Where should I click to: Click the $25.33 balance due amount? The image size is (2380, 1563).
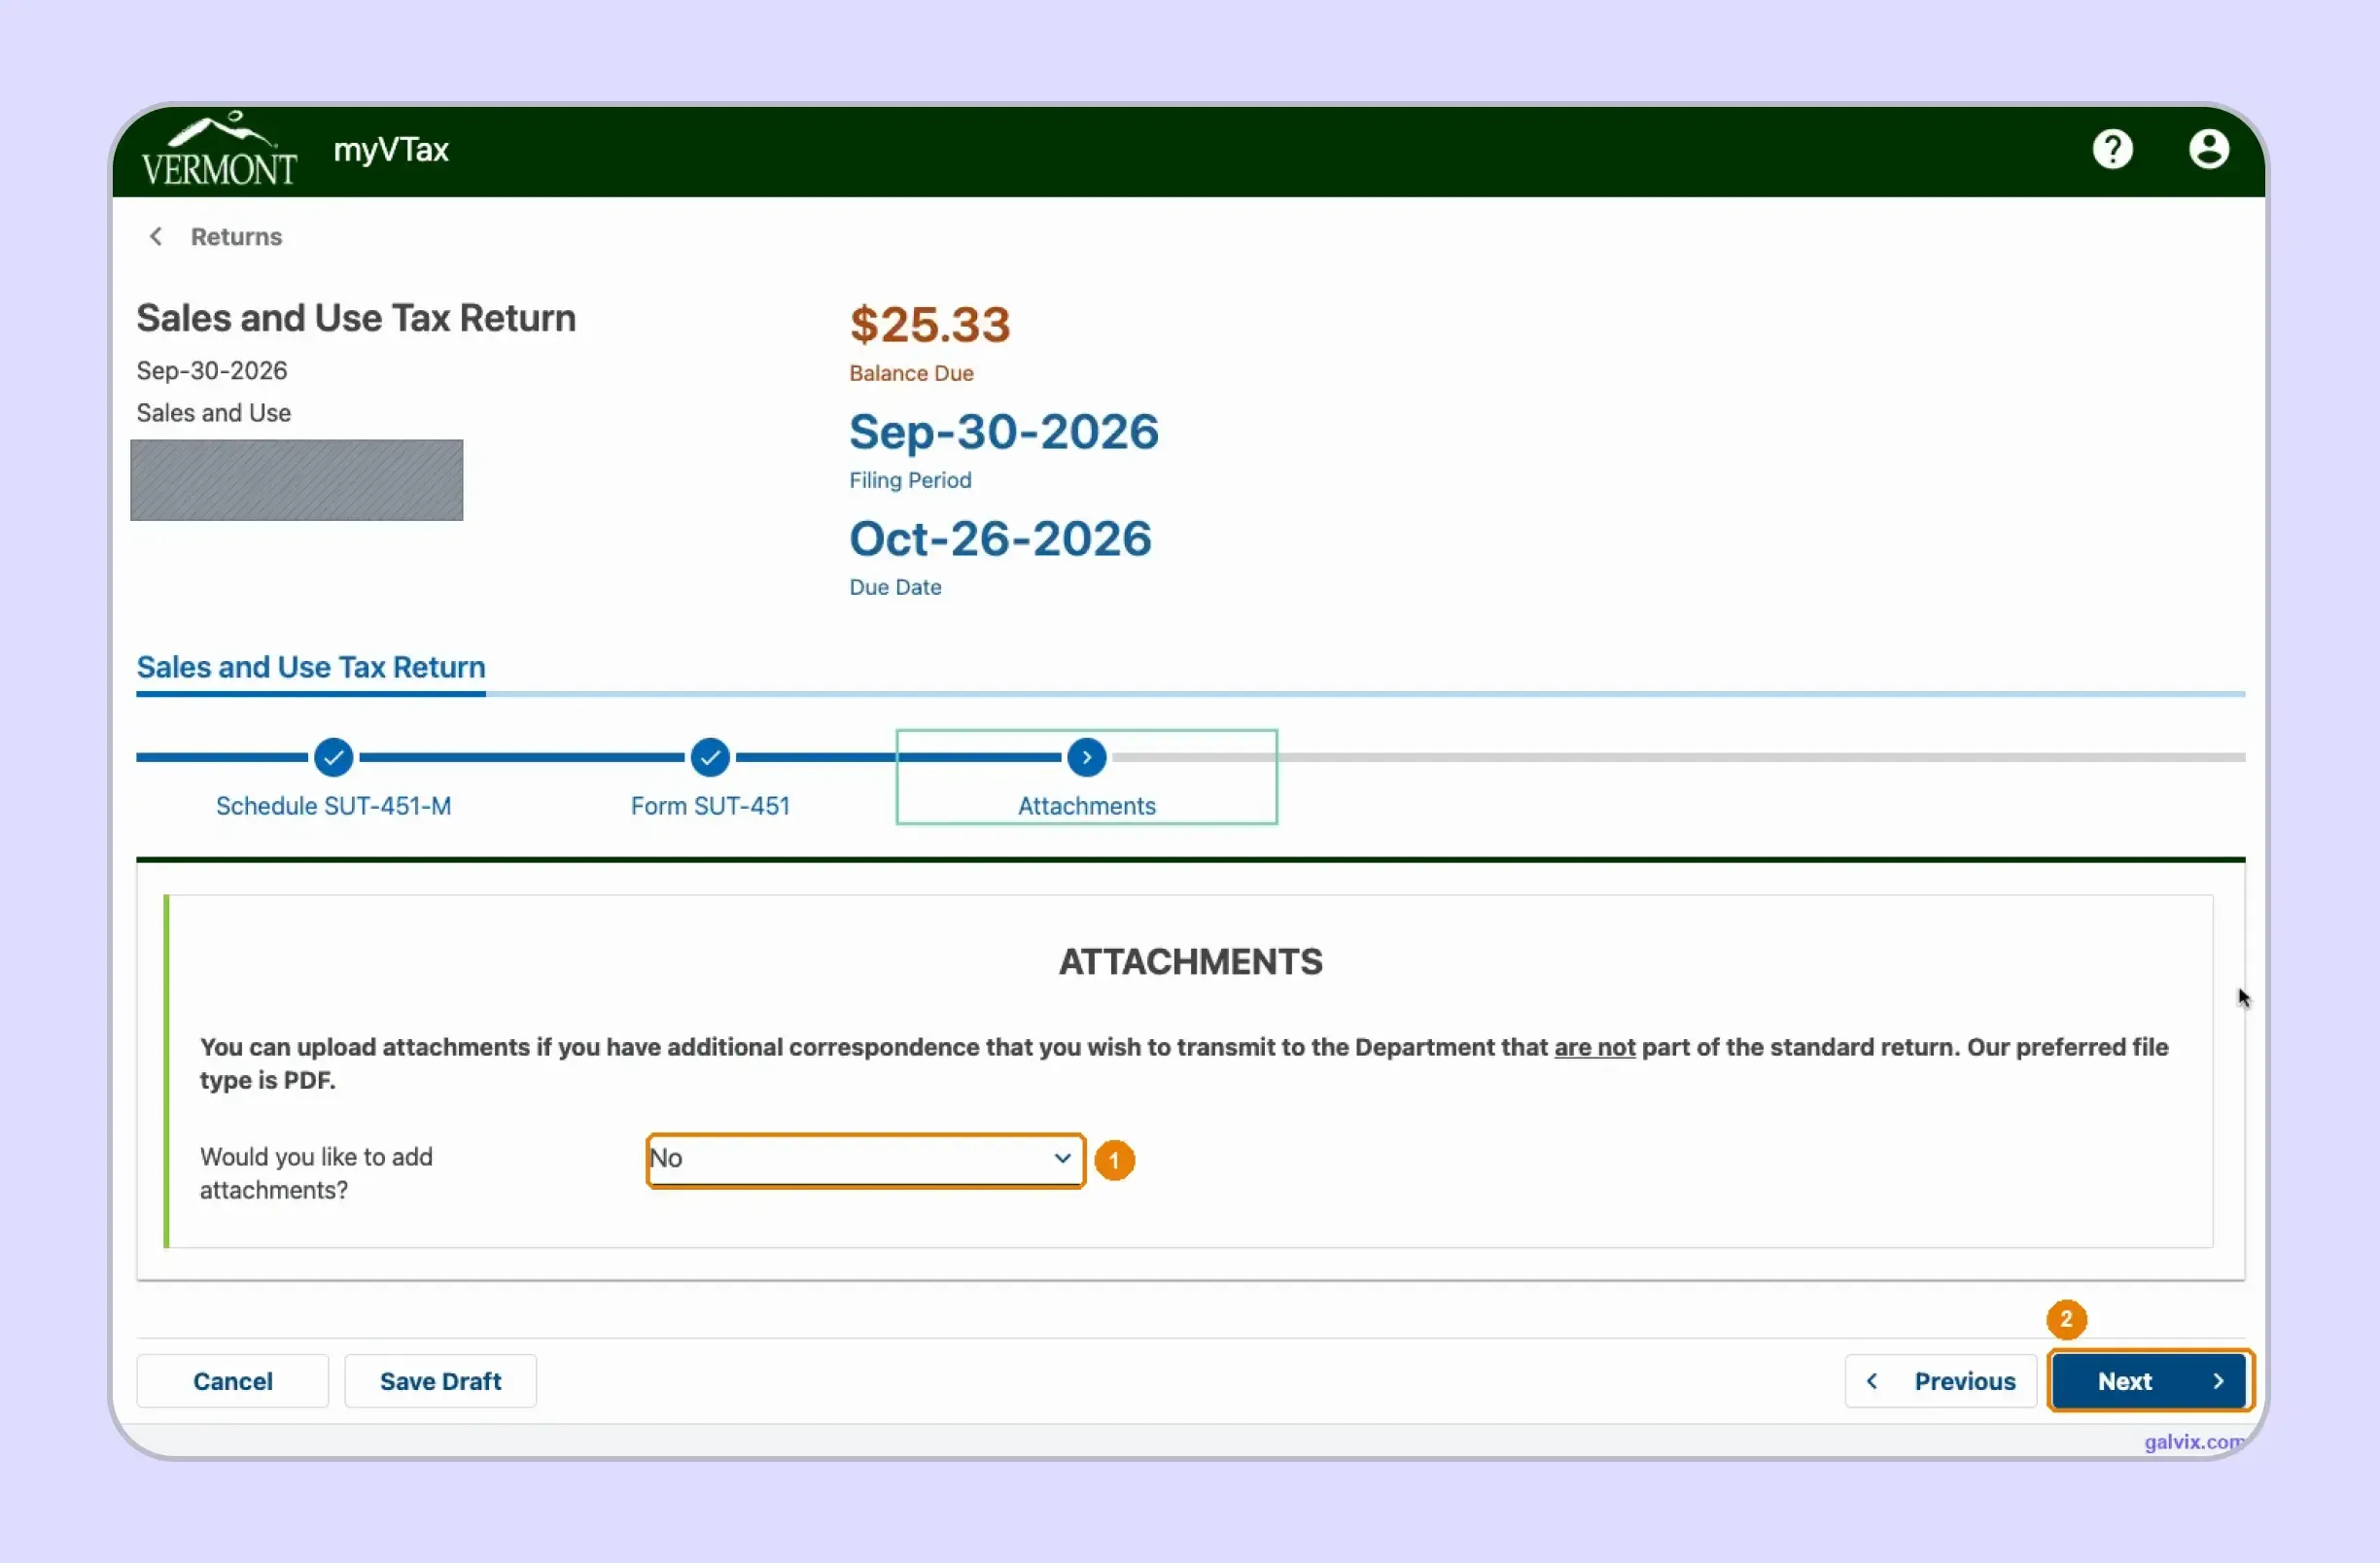pyautogui.click(x=930, y=324)
